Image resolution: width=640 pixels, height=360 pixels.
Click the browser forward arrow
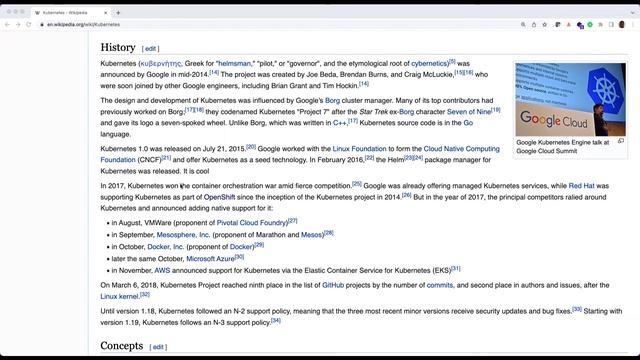pyautogui.click(x=18, y=24)
